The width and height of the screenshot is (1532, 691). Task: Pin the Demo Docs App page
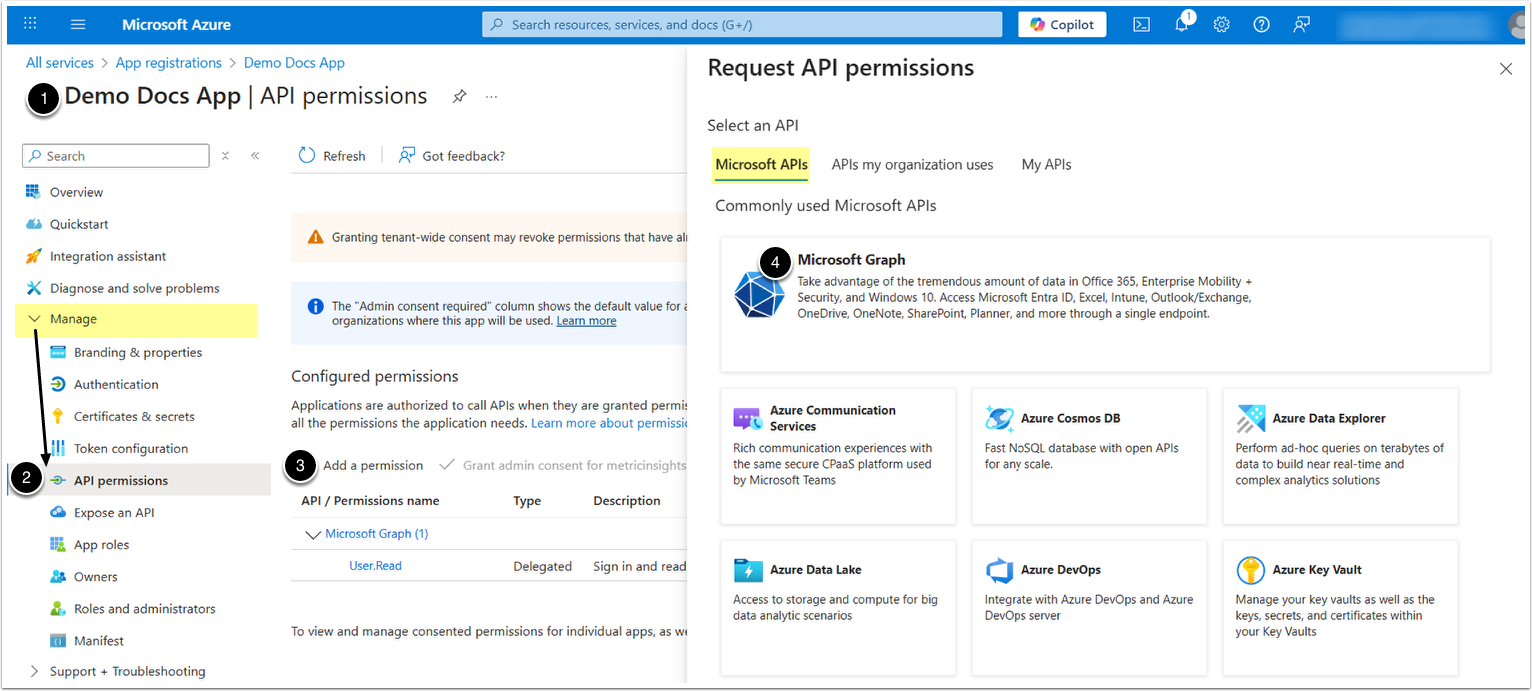point(459,97)
